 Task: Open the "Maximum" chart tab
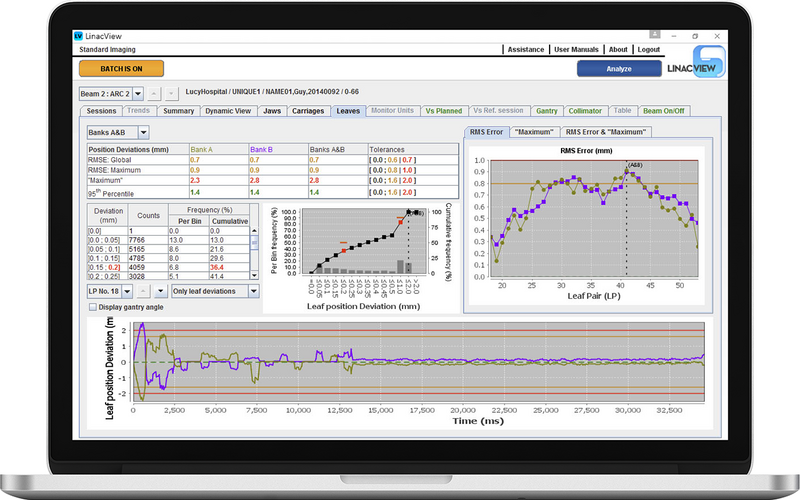click(x=533, y=131)
